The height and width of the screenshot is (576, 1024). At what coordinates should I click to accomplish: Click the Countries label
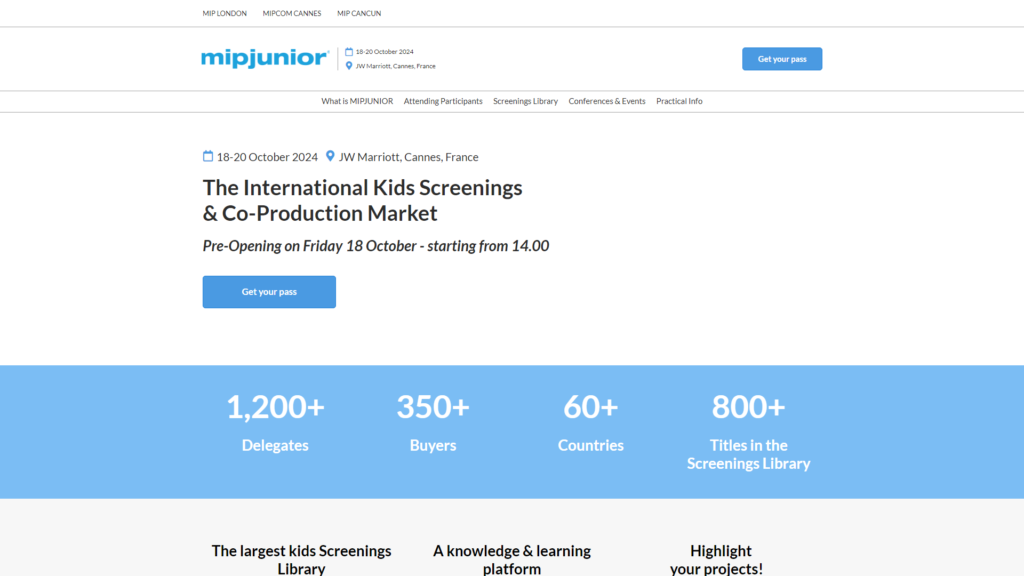(590, 445)
